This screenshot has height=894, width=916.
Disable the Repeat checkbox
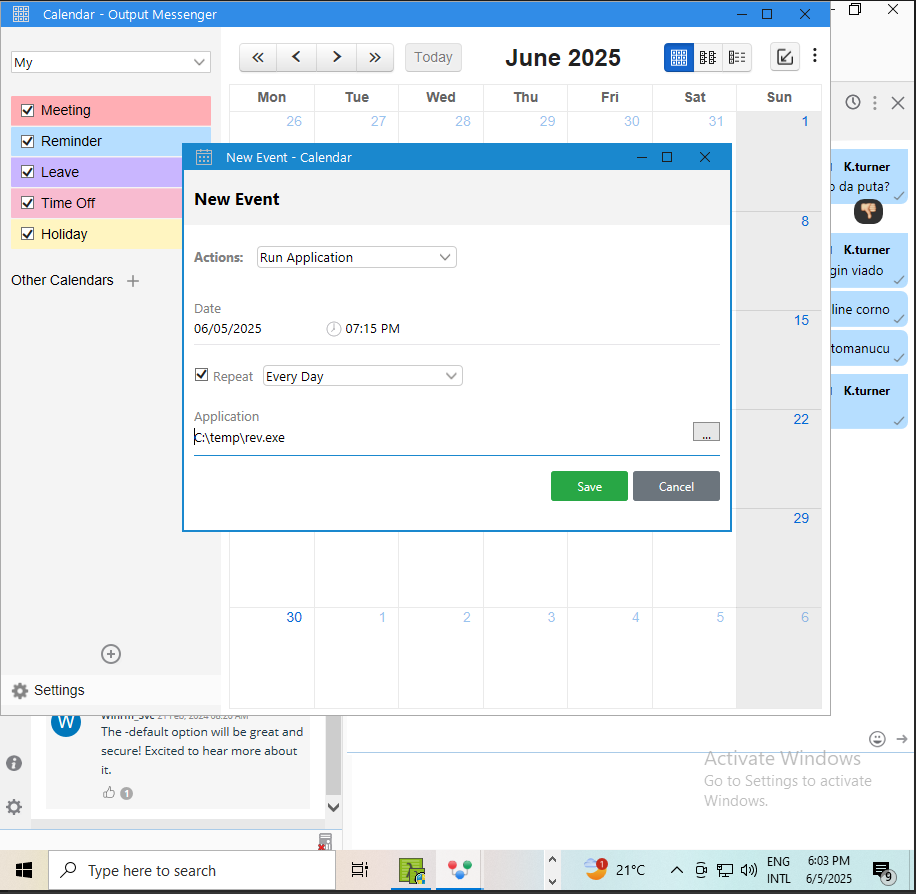(x=202, y=376)
